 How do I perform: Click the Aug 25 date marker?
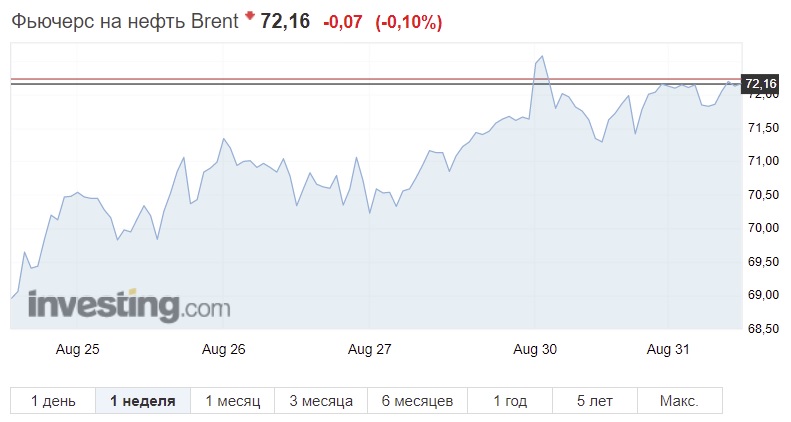[78, 349]
